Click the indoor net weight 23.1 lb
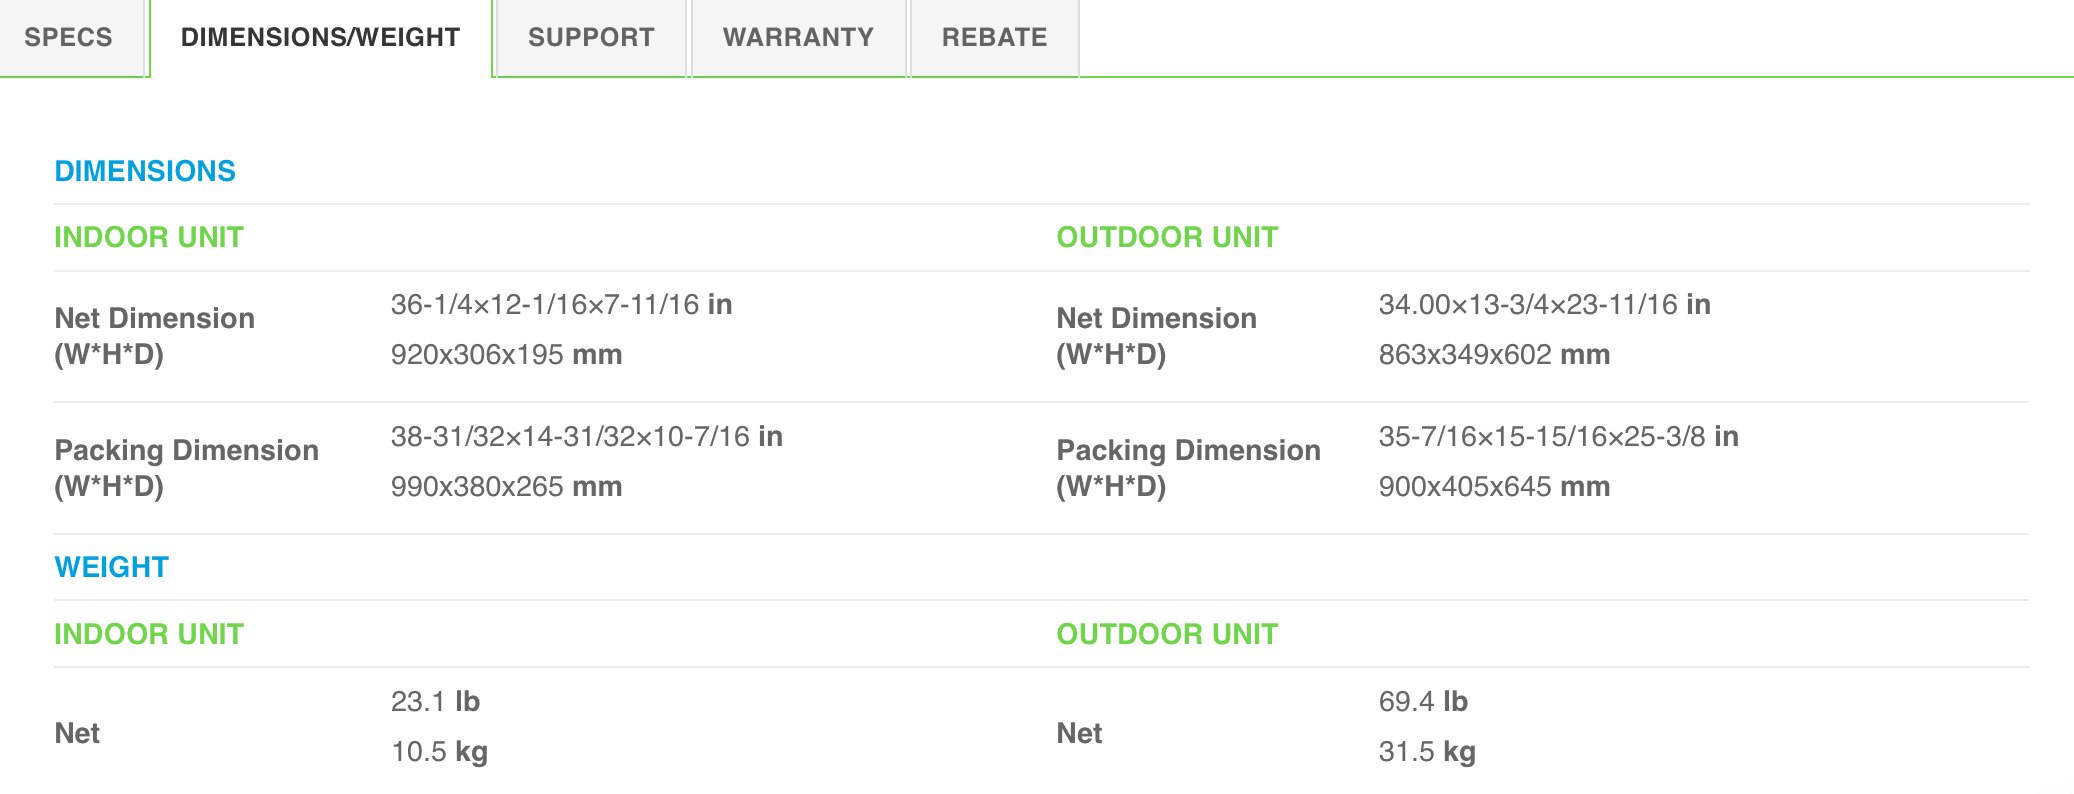Image resolution: width=2074 pixels, height=794 pixels. pos(435,702)
